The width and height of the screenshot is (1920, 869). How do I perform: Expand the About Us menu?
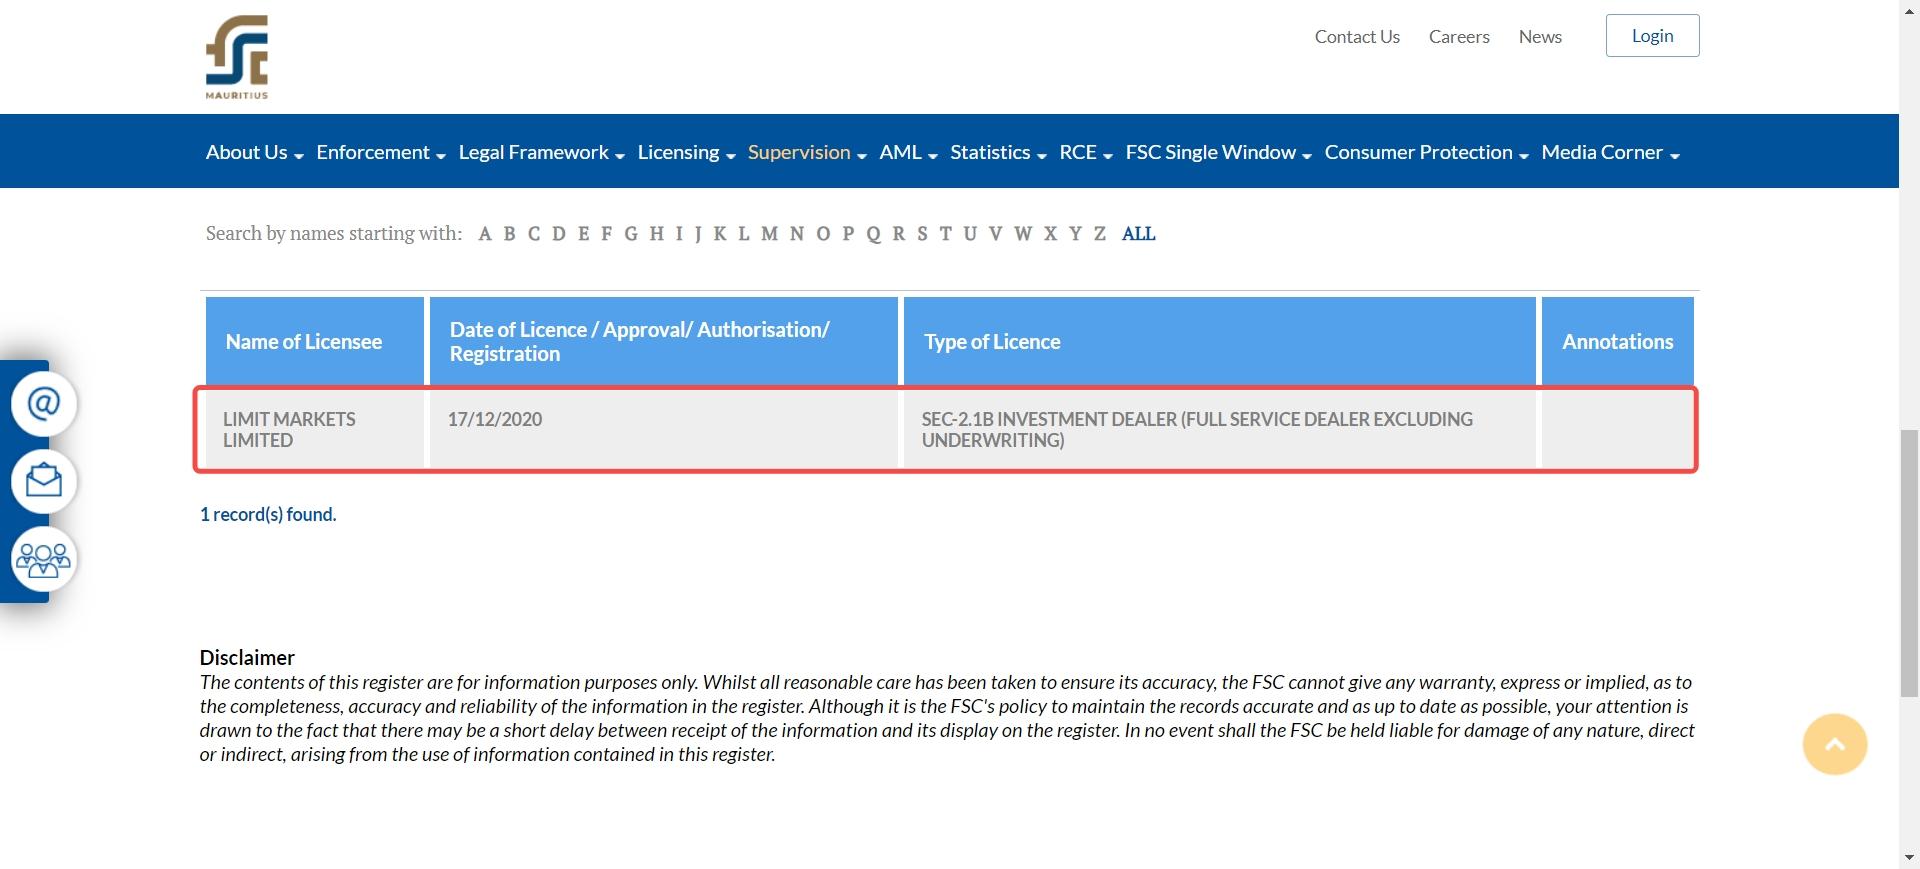[x=254, y=152]
